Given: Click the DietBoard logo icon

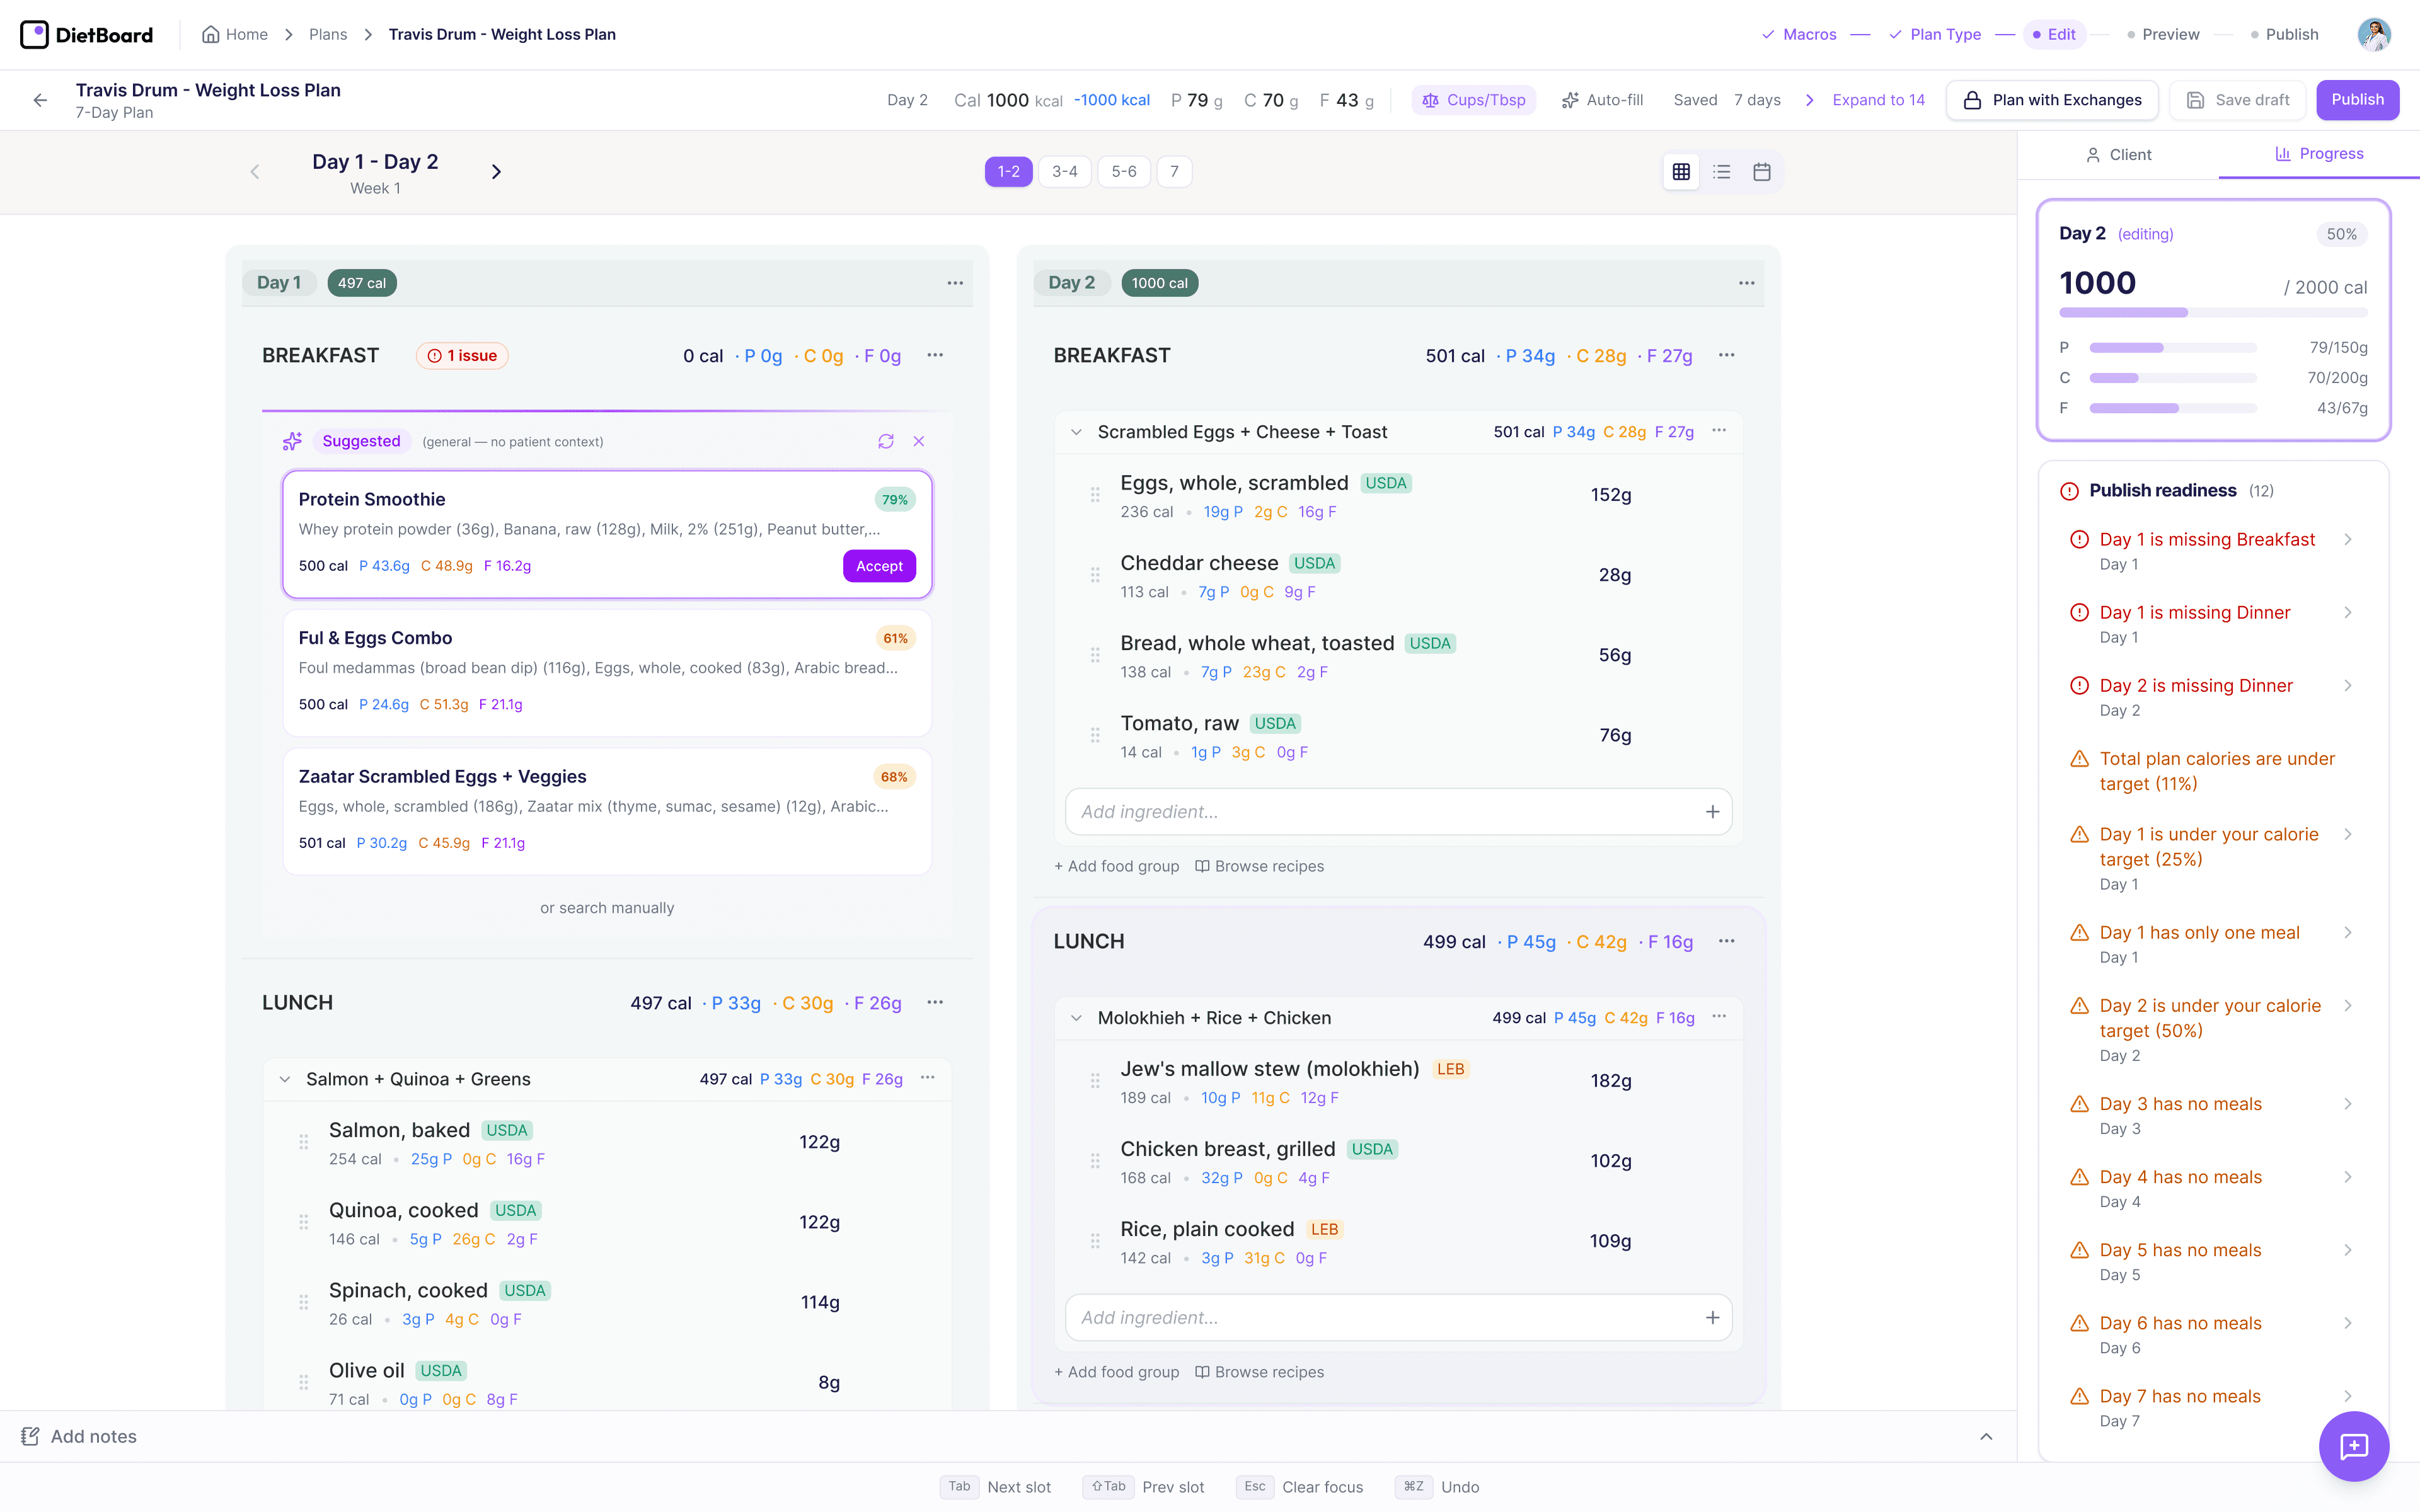Looking at the screenshot, I should 34,34.
